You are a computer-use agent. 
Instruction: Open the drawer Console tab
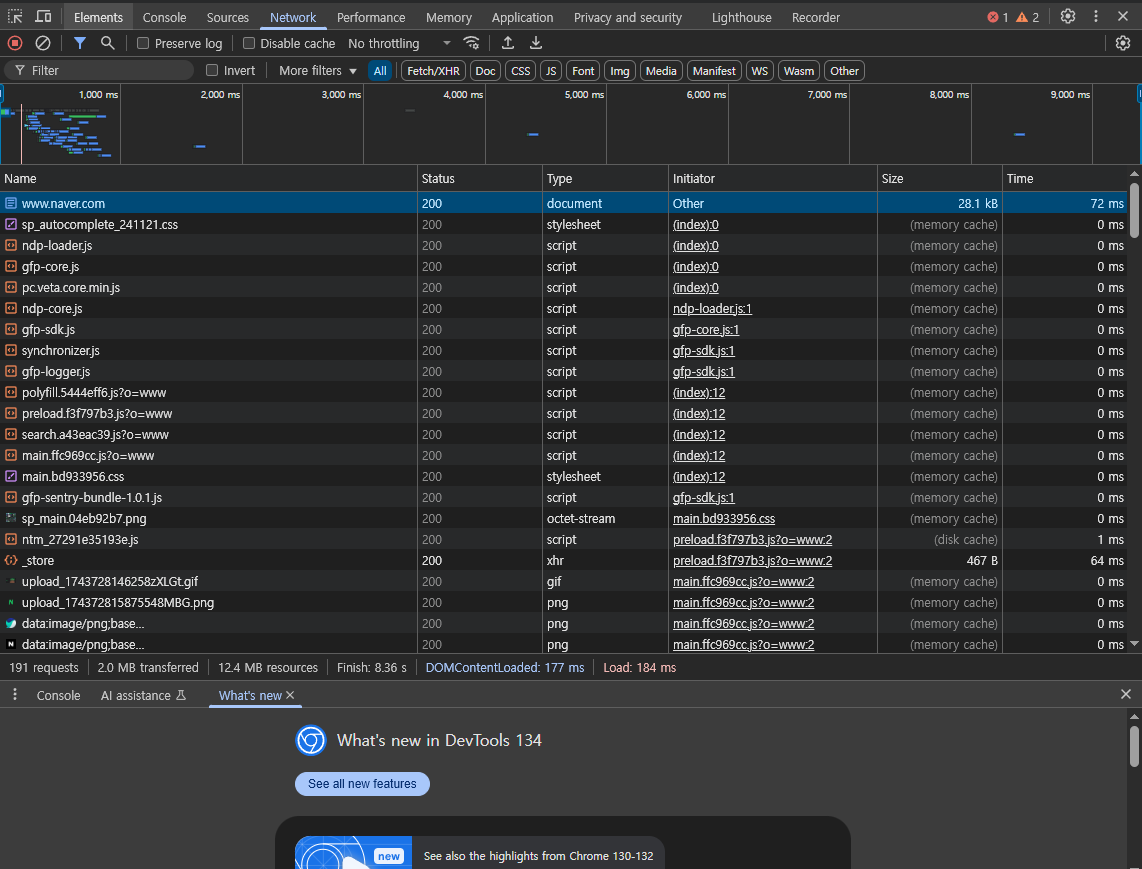click(58, 695)
